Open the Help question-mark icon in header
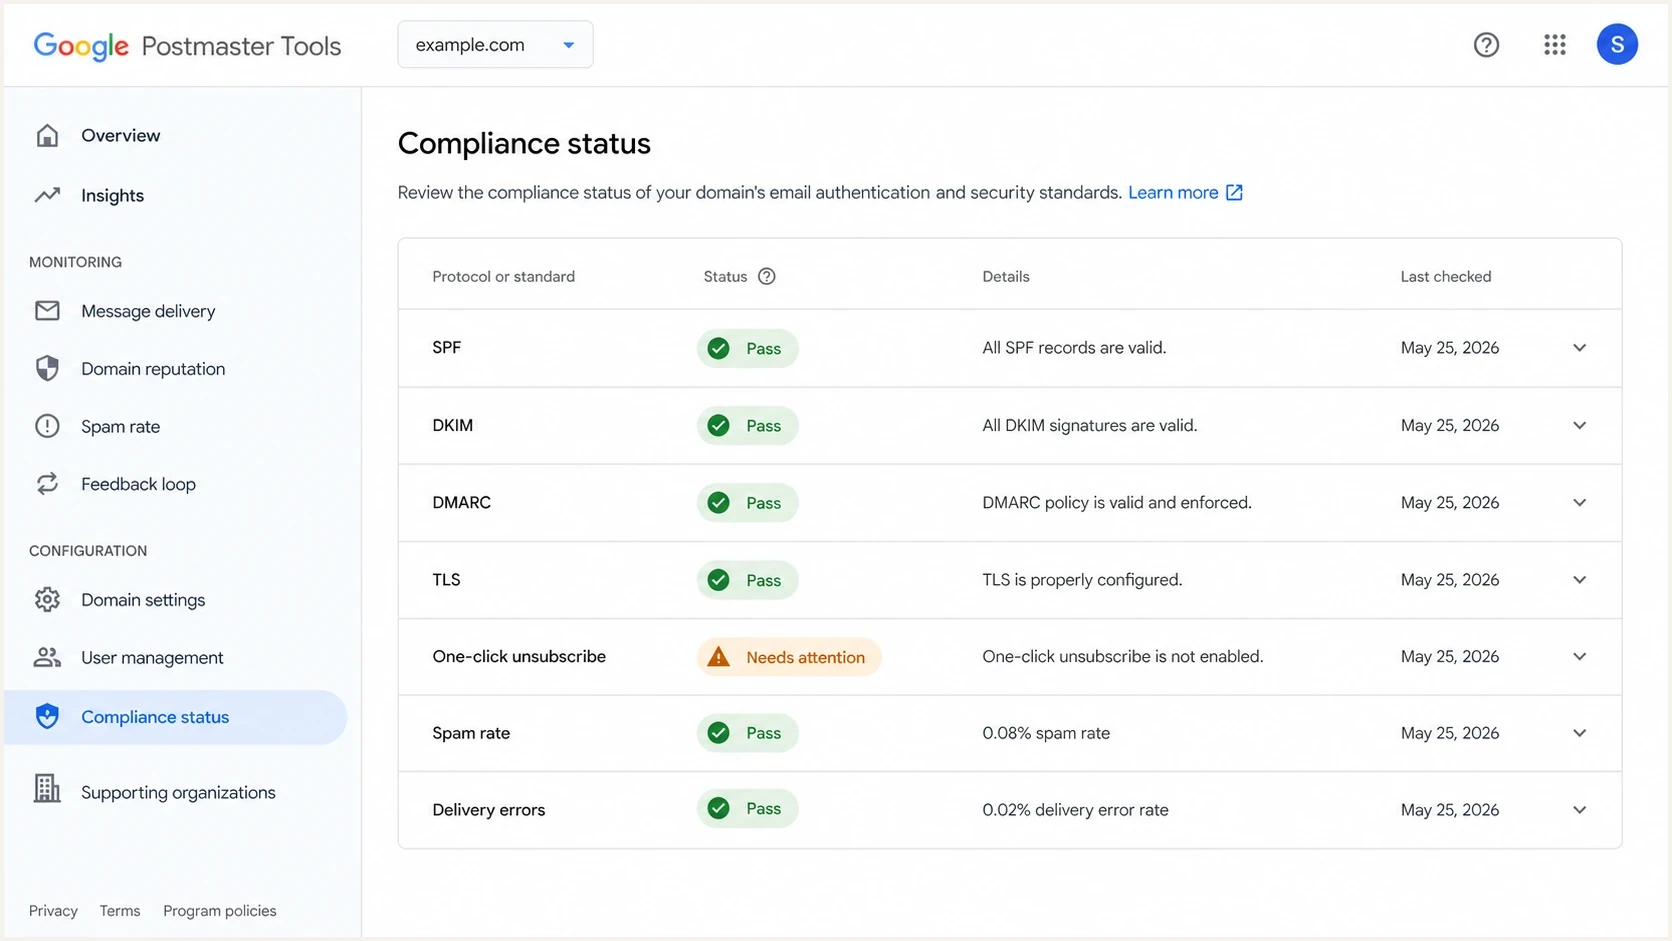 tap(1486, 45)
